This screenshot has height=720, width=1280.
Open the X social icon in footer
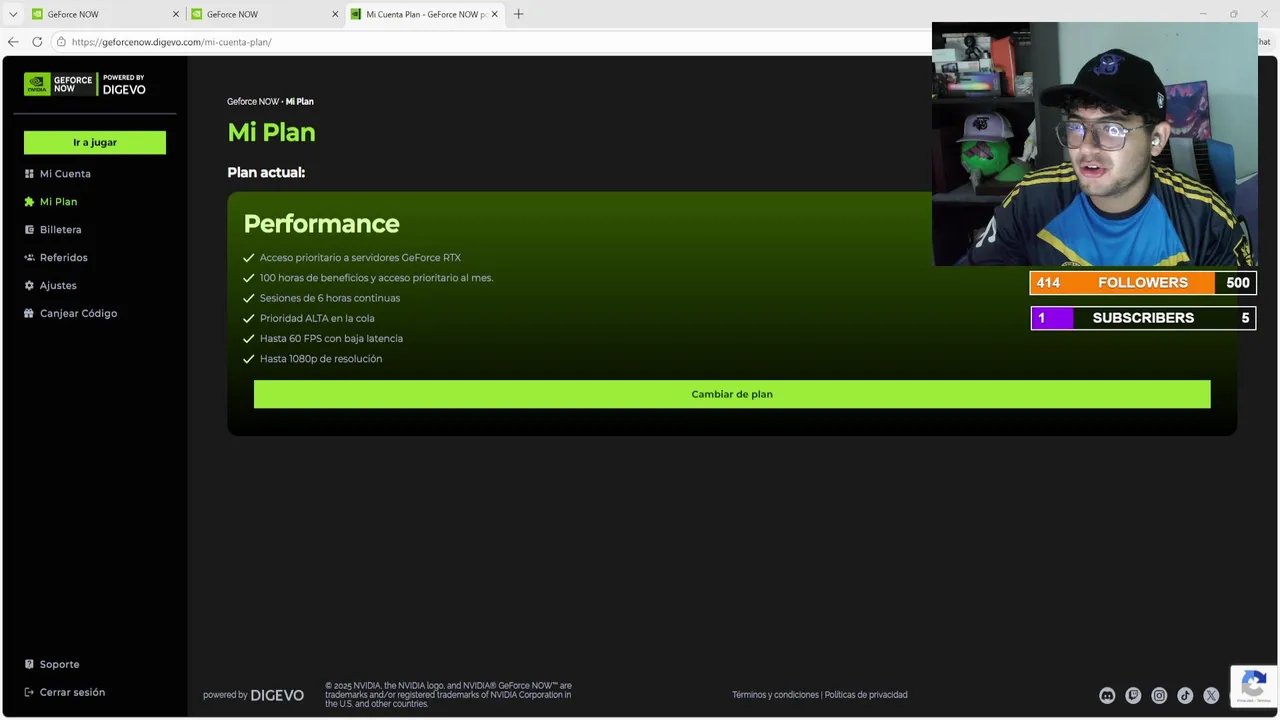coord(1211,695)
